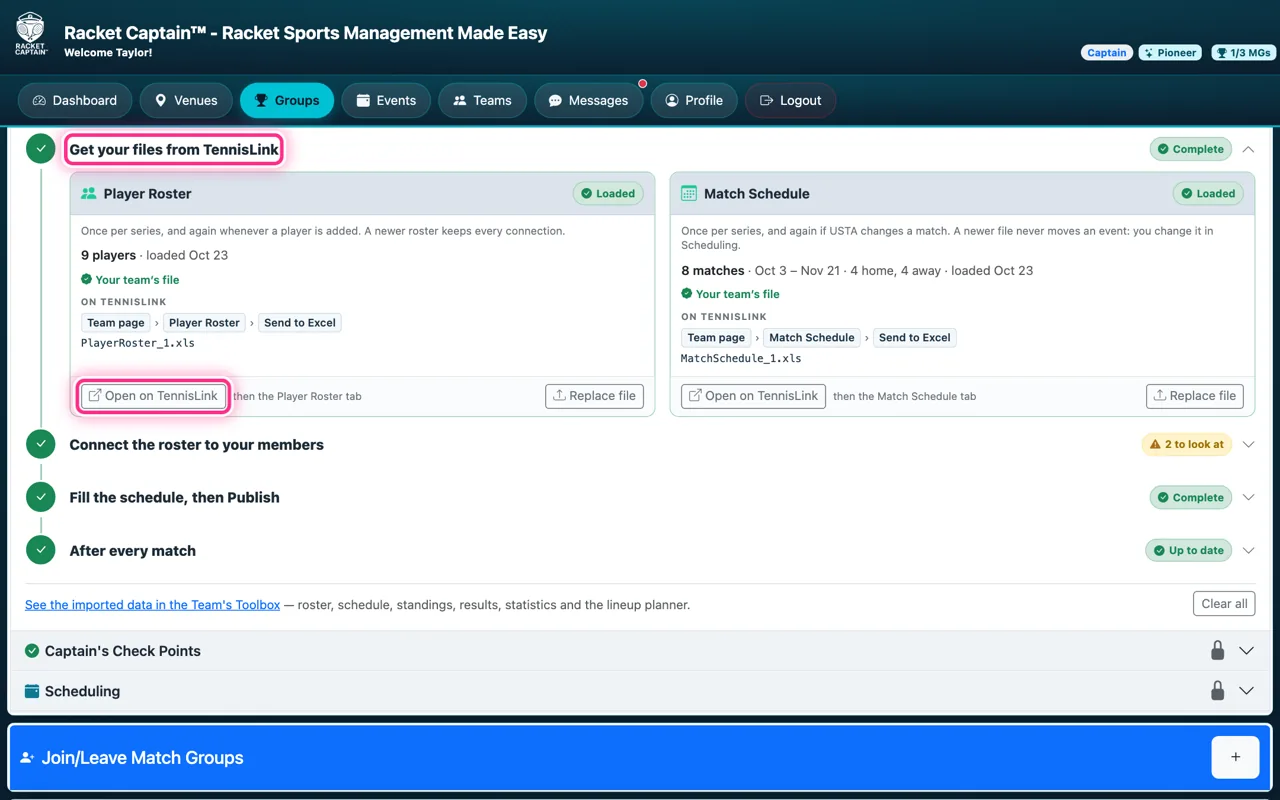The image size is (1280, 800).
Task: Click the lock icon beside Captain's Check Points
Action: click(1217, 651)
